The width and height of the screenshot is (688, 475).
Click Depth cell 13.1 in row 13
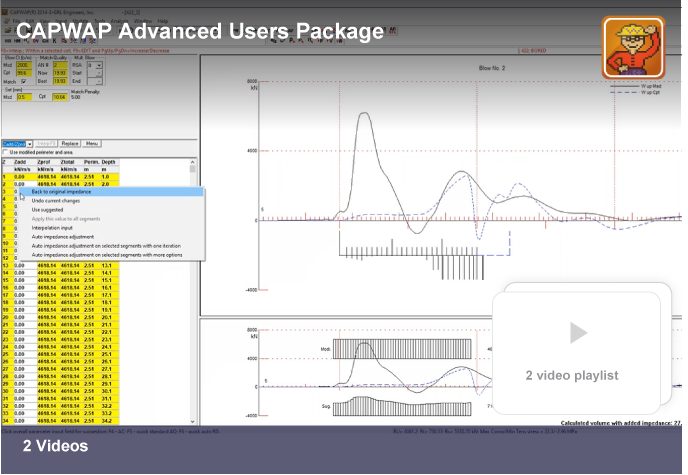[x=110, y=265]
